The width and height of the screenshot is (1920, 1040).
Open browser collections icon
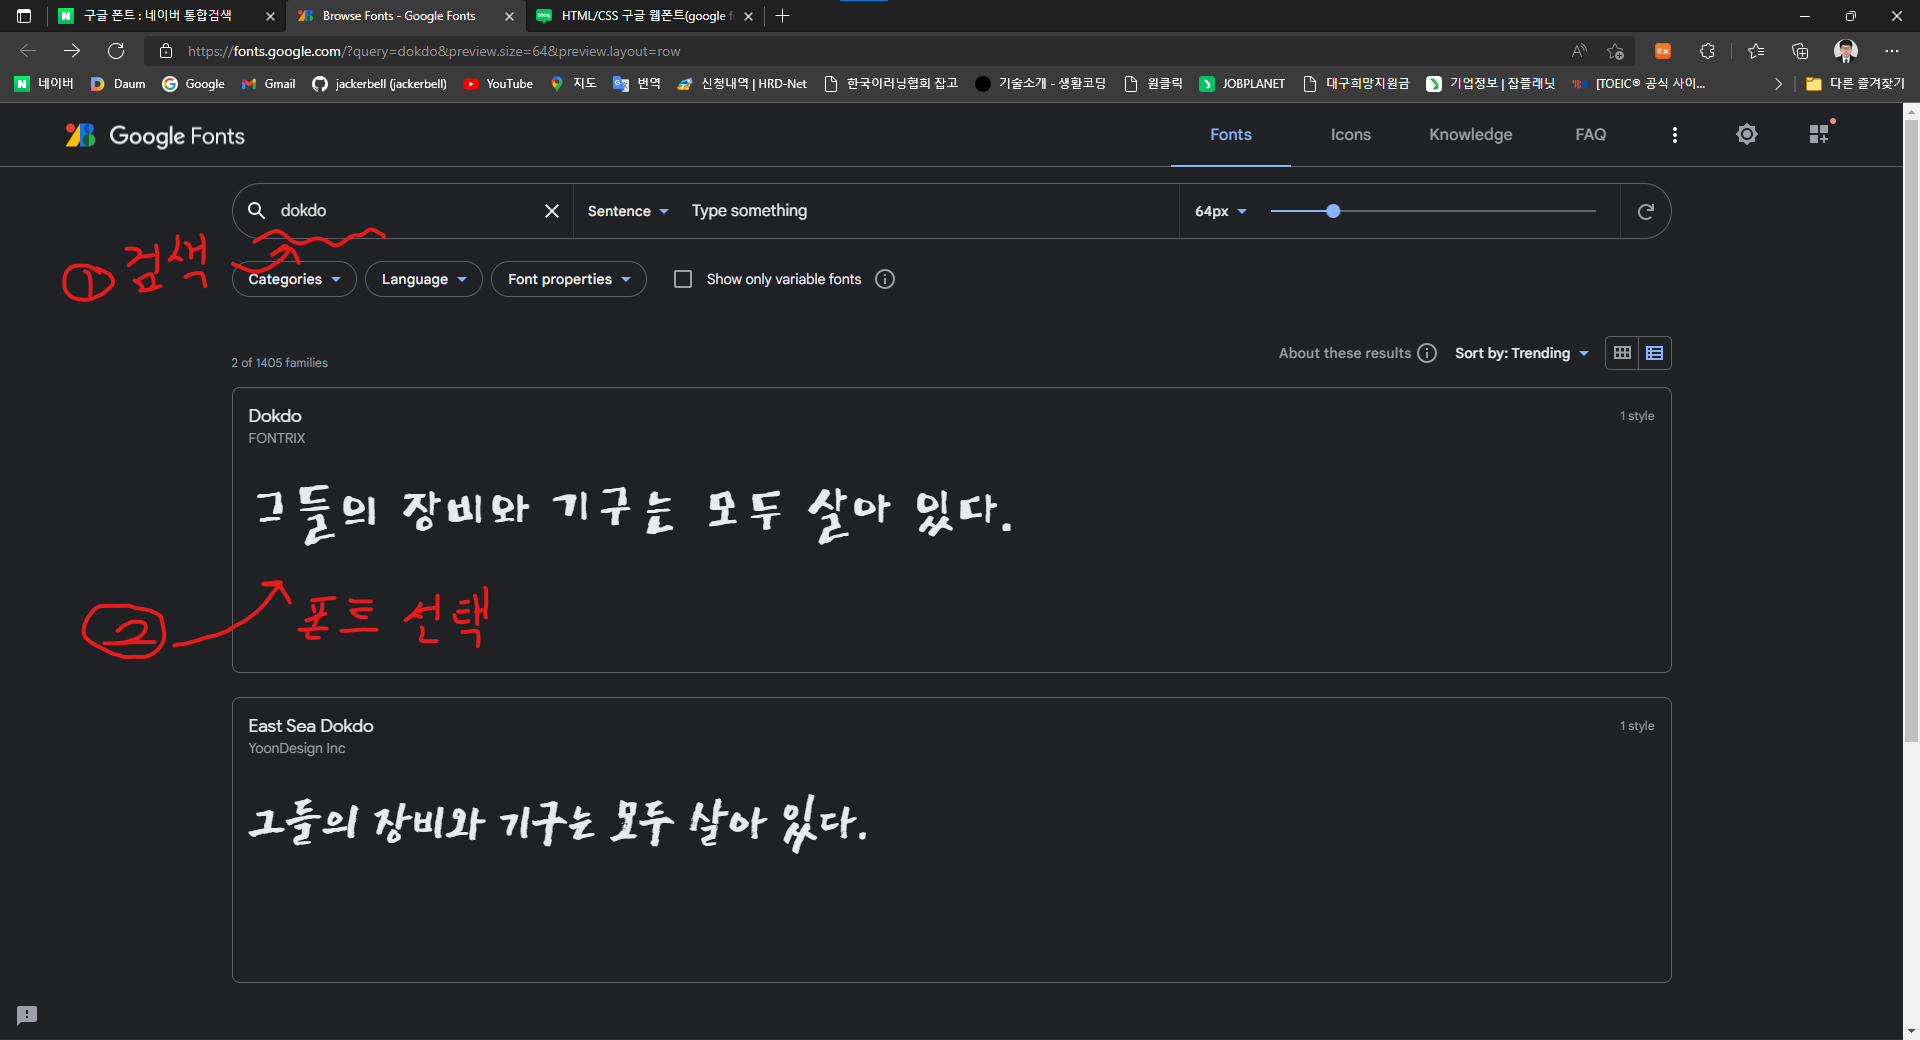tap(1800, 51)
